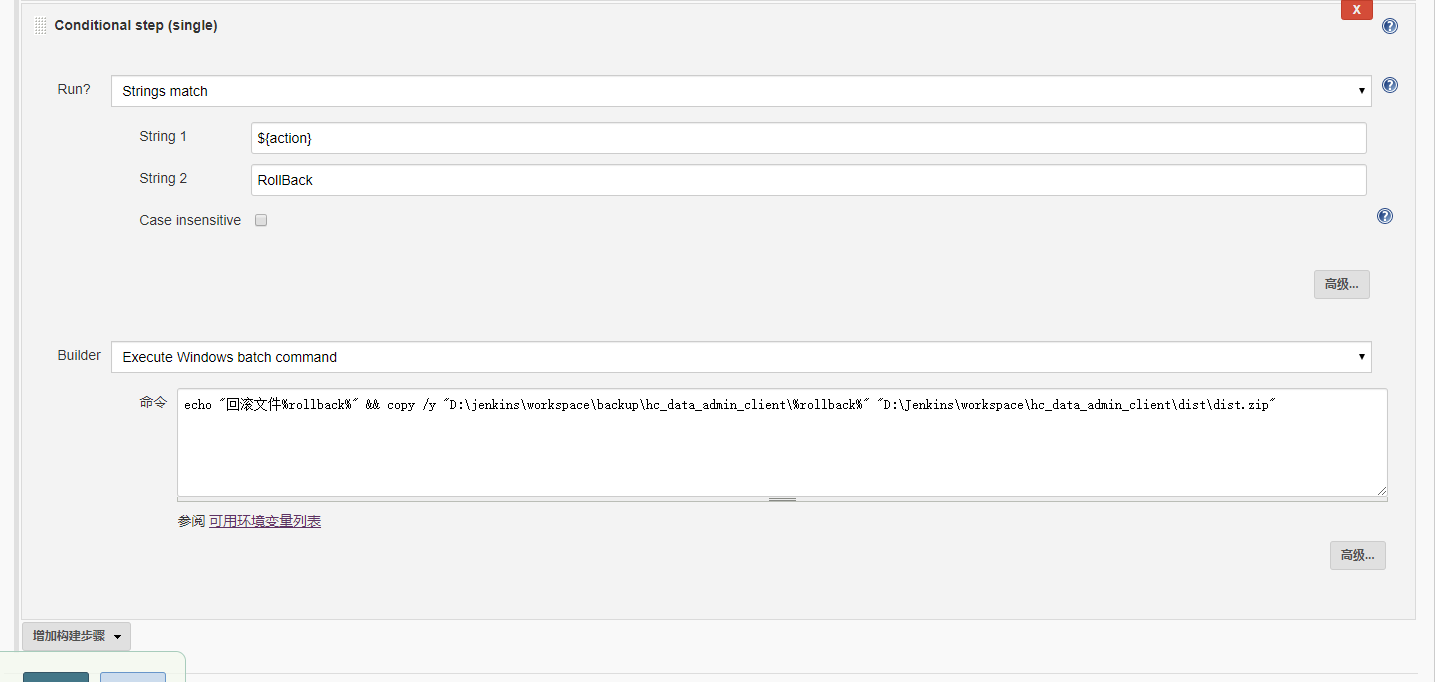1438x682 pixels.
Task: Click the String 2 field containing RollBack
Action: pyautogui.click(x=808, y=180)
